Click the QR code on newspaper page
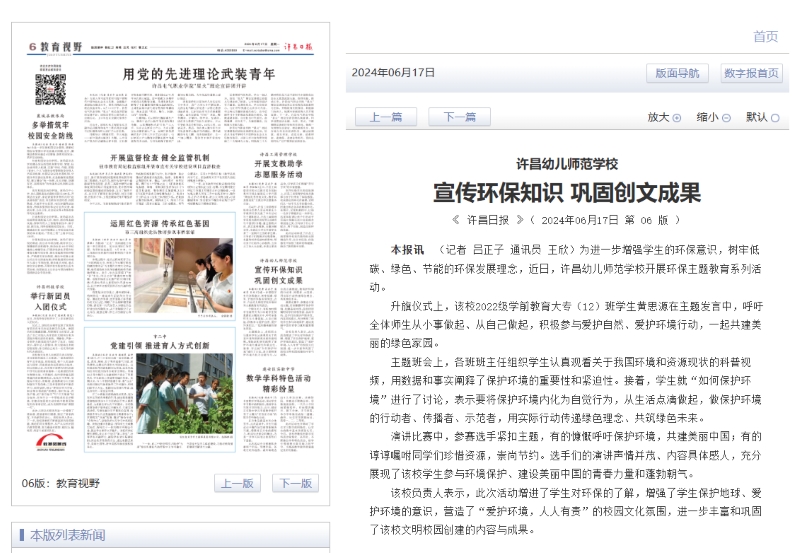This screenshot has height=553, width=800. pos(50,89)
